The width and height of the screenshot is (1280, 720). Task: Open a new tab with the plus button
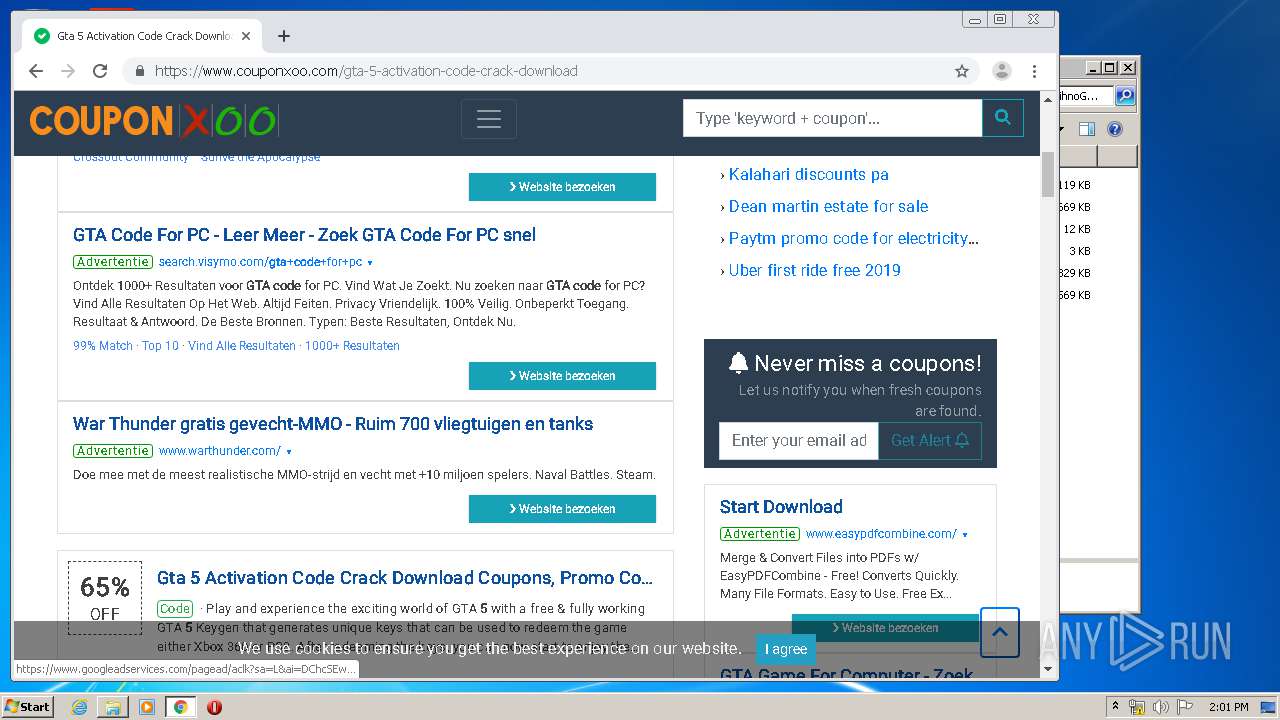pos(284,36)
